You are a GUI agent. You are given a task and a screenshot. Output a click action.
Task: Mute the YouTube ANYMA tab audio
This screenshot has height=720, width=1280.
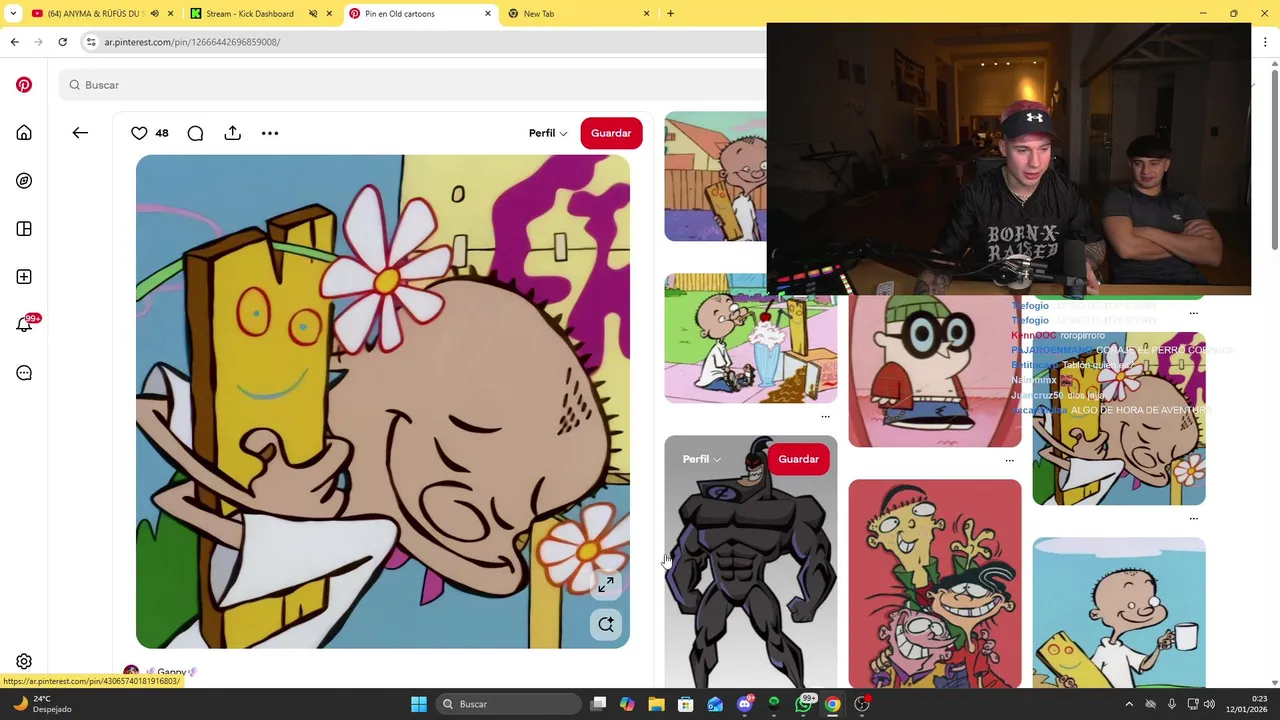[x=154, y=14]
